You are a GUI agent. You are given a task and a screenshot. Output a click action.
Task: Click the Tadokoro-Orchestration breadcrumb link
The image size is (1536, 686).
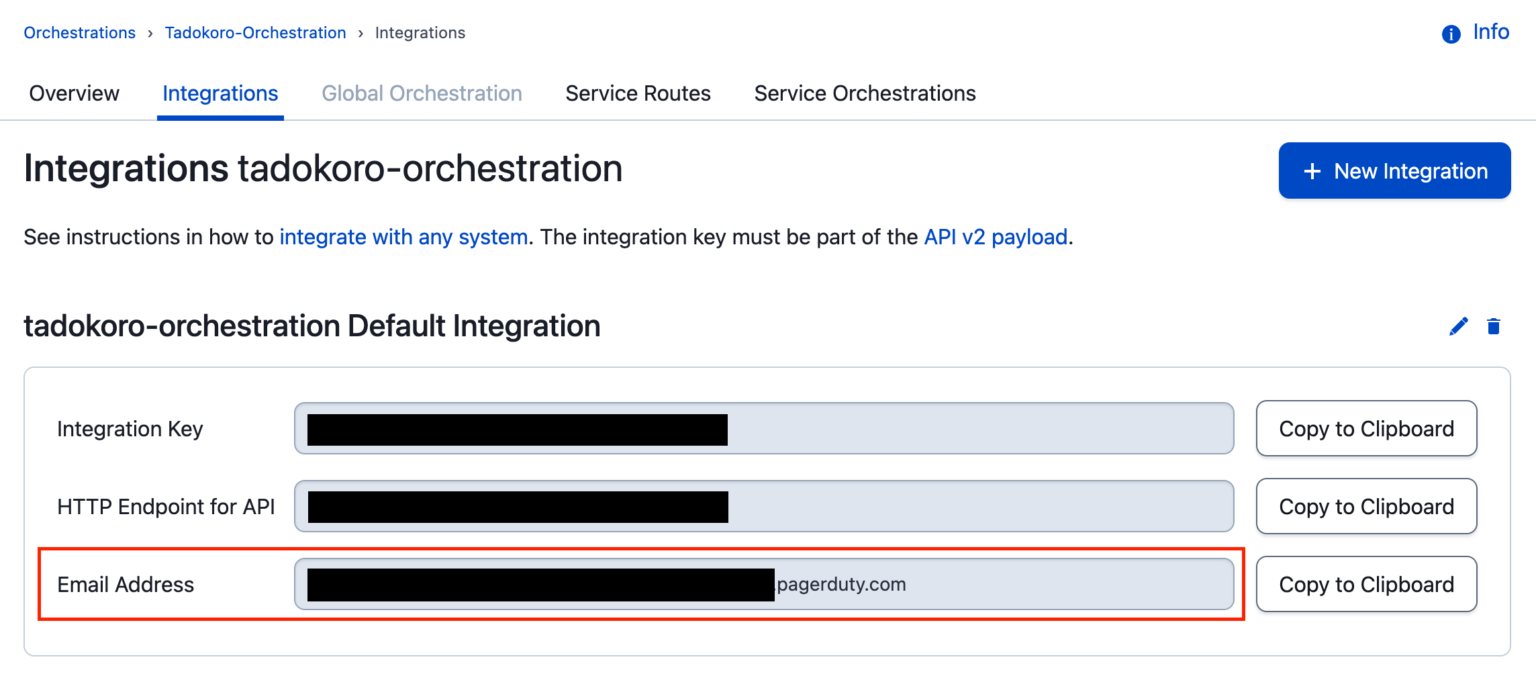point(255,32)
